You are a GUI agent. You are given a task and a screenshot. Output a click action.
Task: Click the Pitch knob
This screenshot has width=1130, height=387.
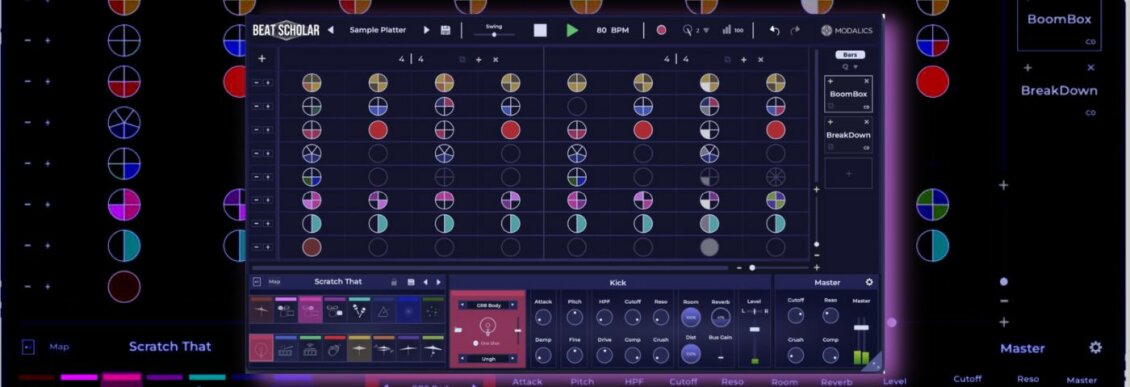click(574, 317)
